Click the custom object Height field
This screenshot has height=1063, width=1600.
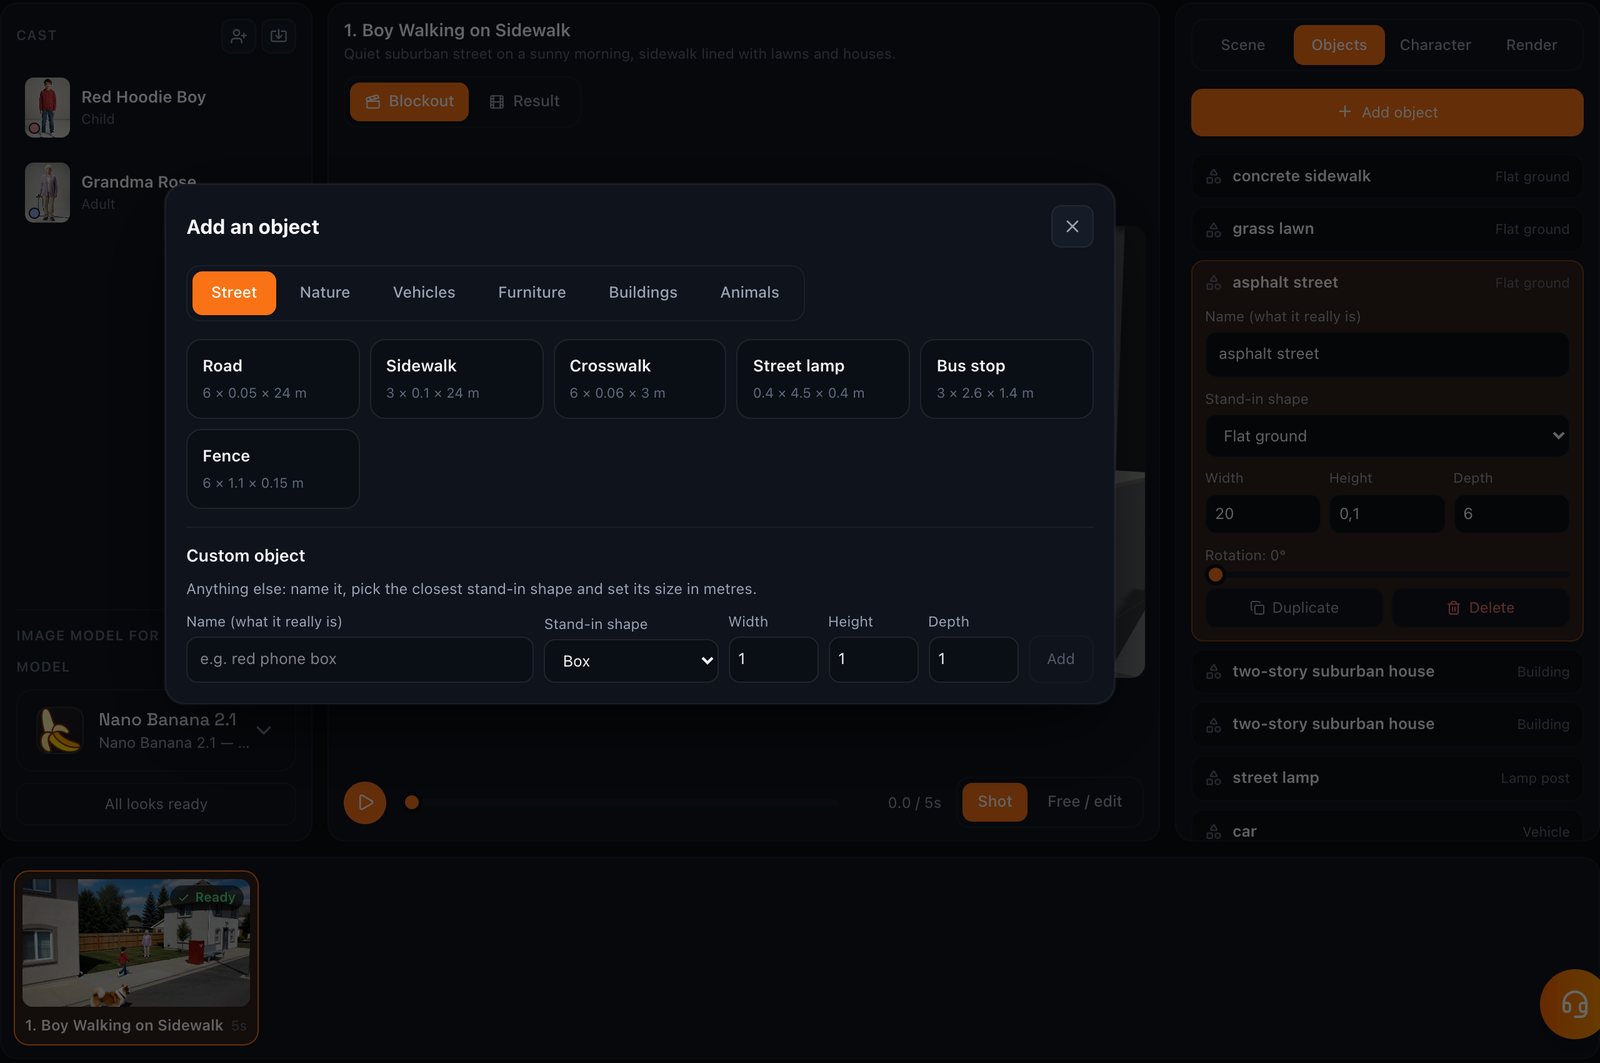pyautogui.click(x=873, y=660)
